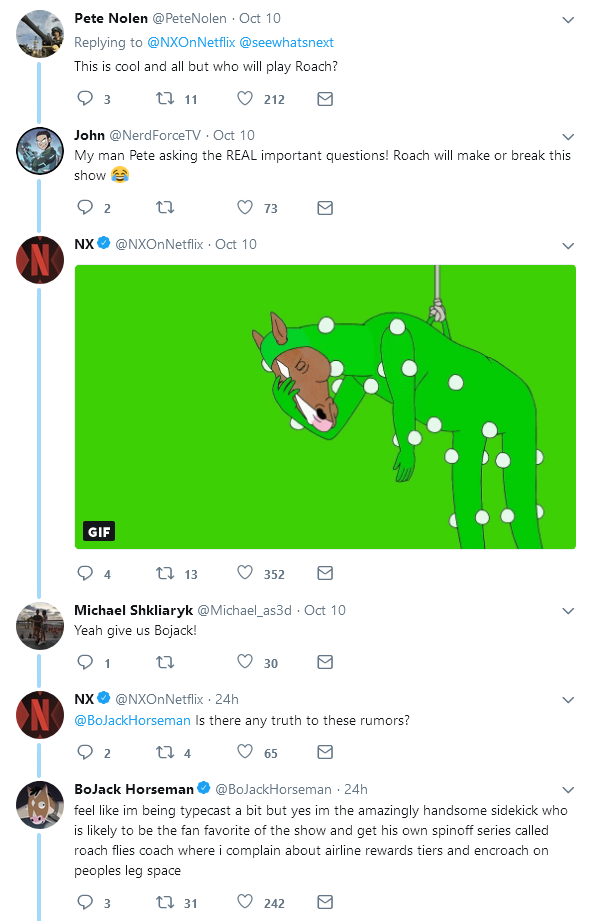607x921 pixels.
Task: Click the GIF badge on the green screen image
Action: [98, 531]
